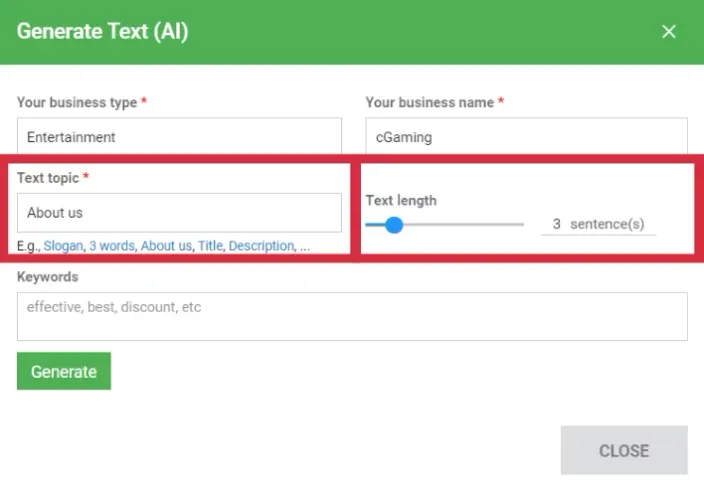The height and width of the screenshot is (490, 704).
Task: Select the Slogan example link
Action: click(x=63, y=246)
